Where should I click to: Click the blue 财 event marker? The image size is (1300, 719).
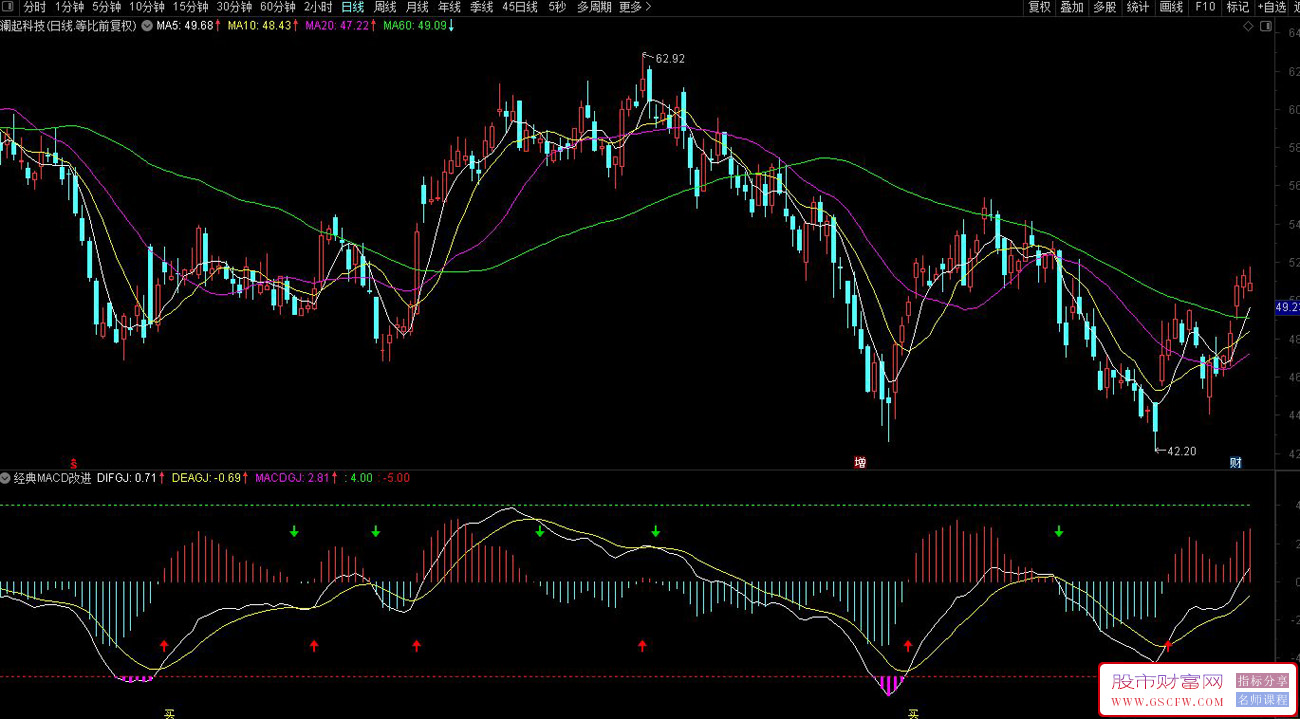1236,463
